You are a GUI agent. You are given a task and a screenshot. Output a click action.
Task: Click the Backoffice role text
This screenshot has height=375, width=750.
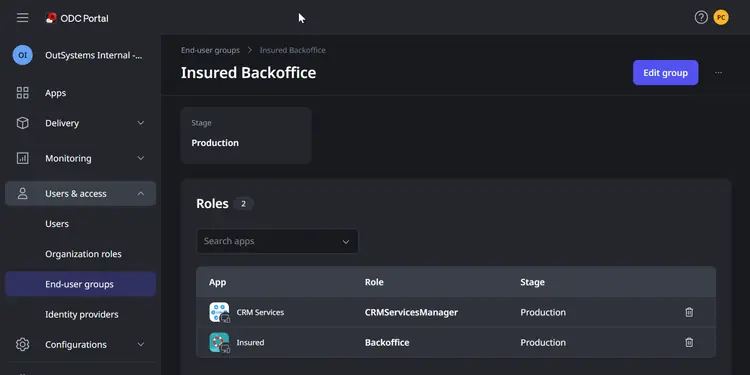point(387,342)
